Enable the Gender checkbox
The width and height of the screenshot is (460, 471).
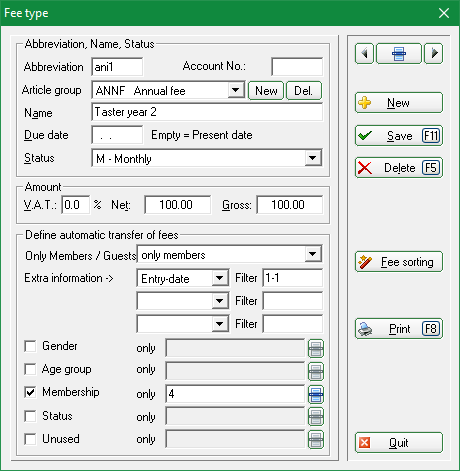tap(30, 346)
